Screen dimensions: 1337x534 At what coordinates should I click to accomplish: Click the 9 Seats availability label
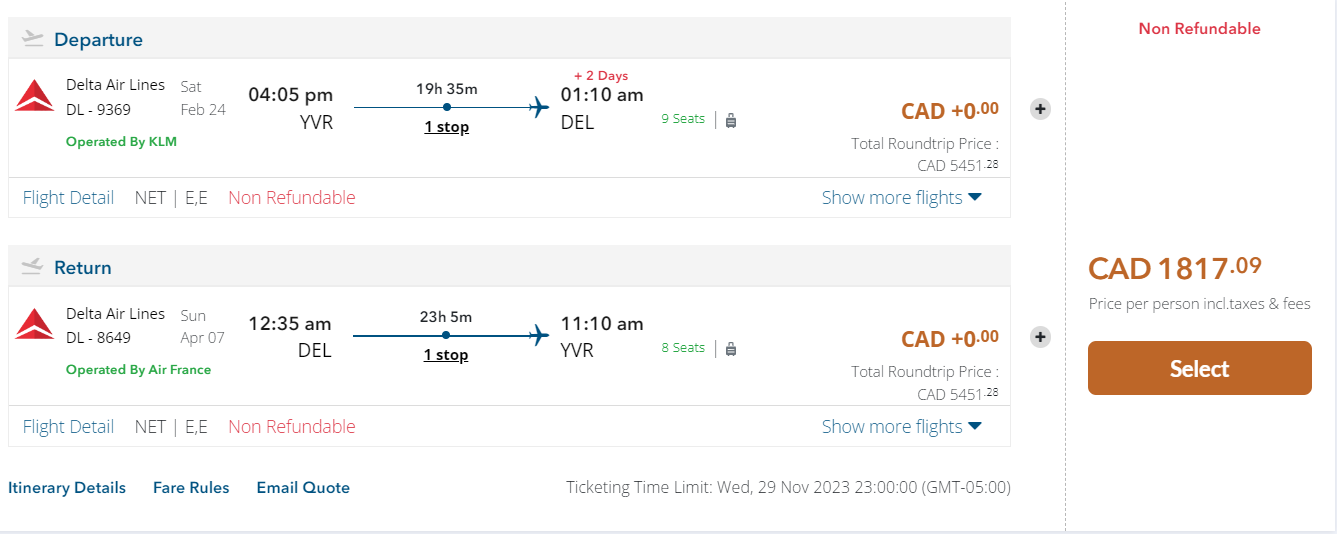pyautogui.click(x=683, y=119)
